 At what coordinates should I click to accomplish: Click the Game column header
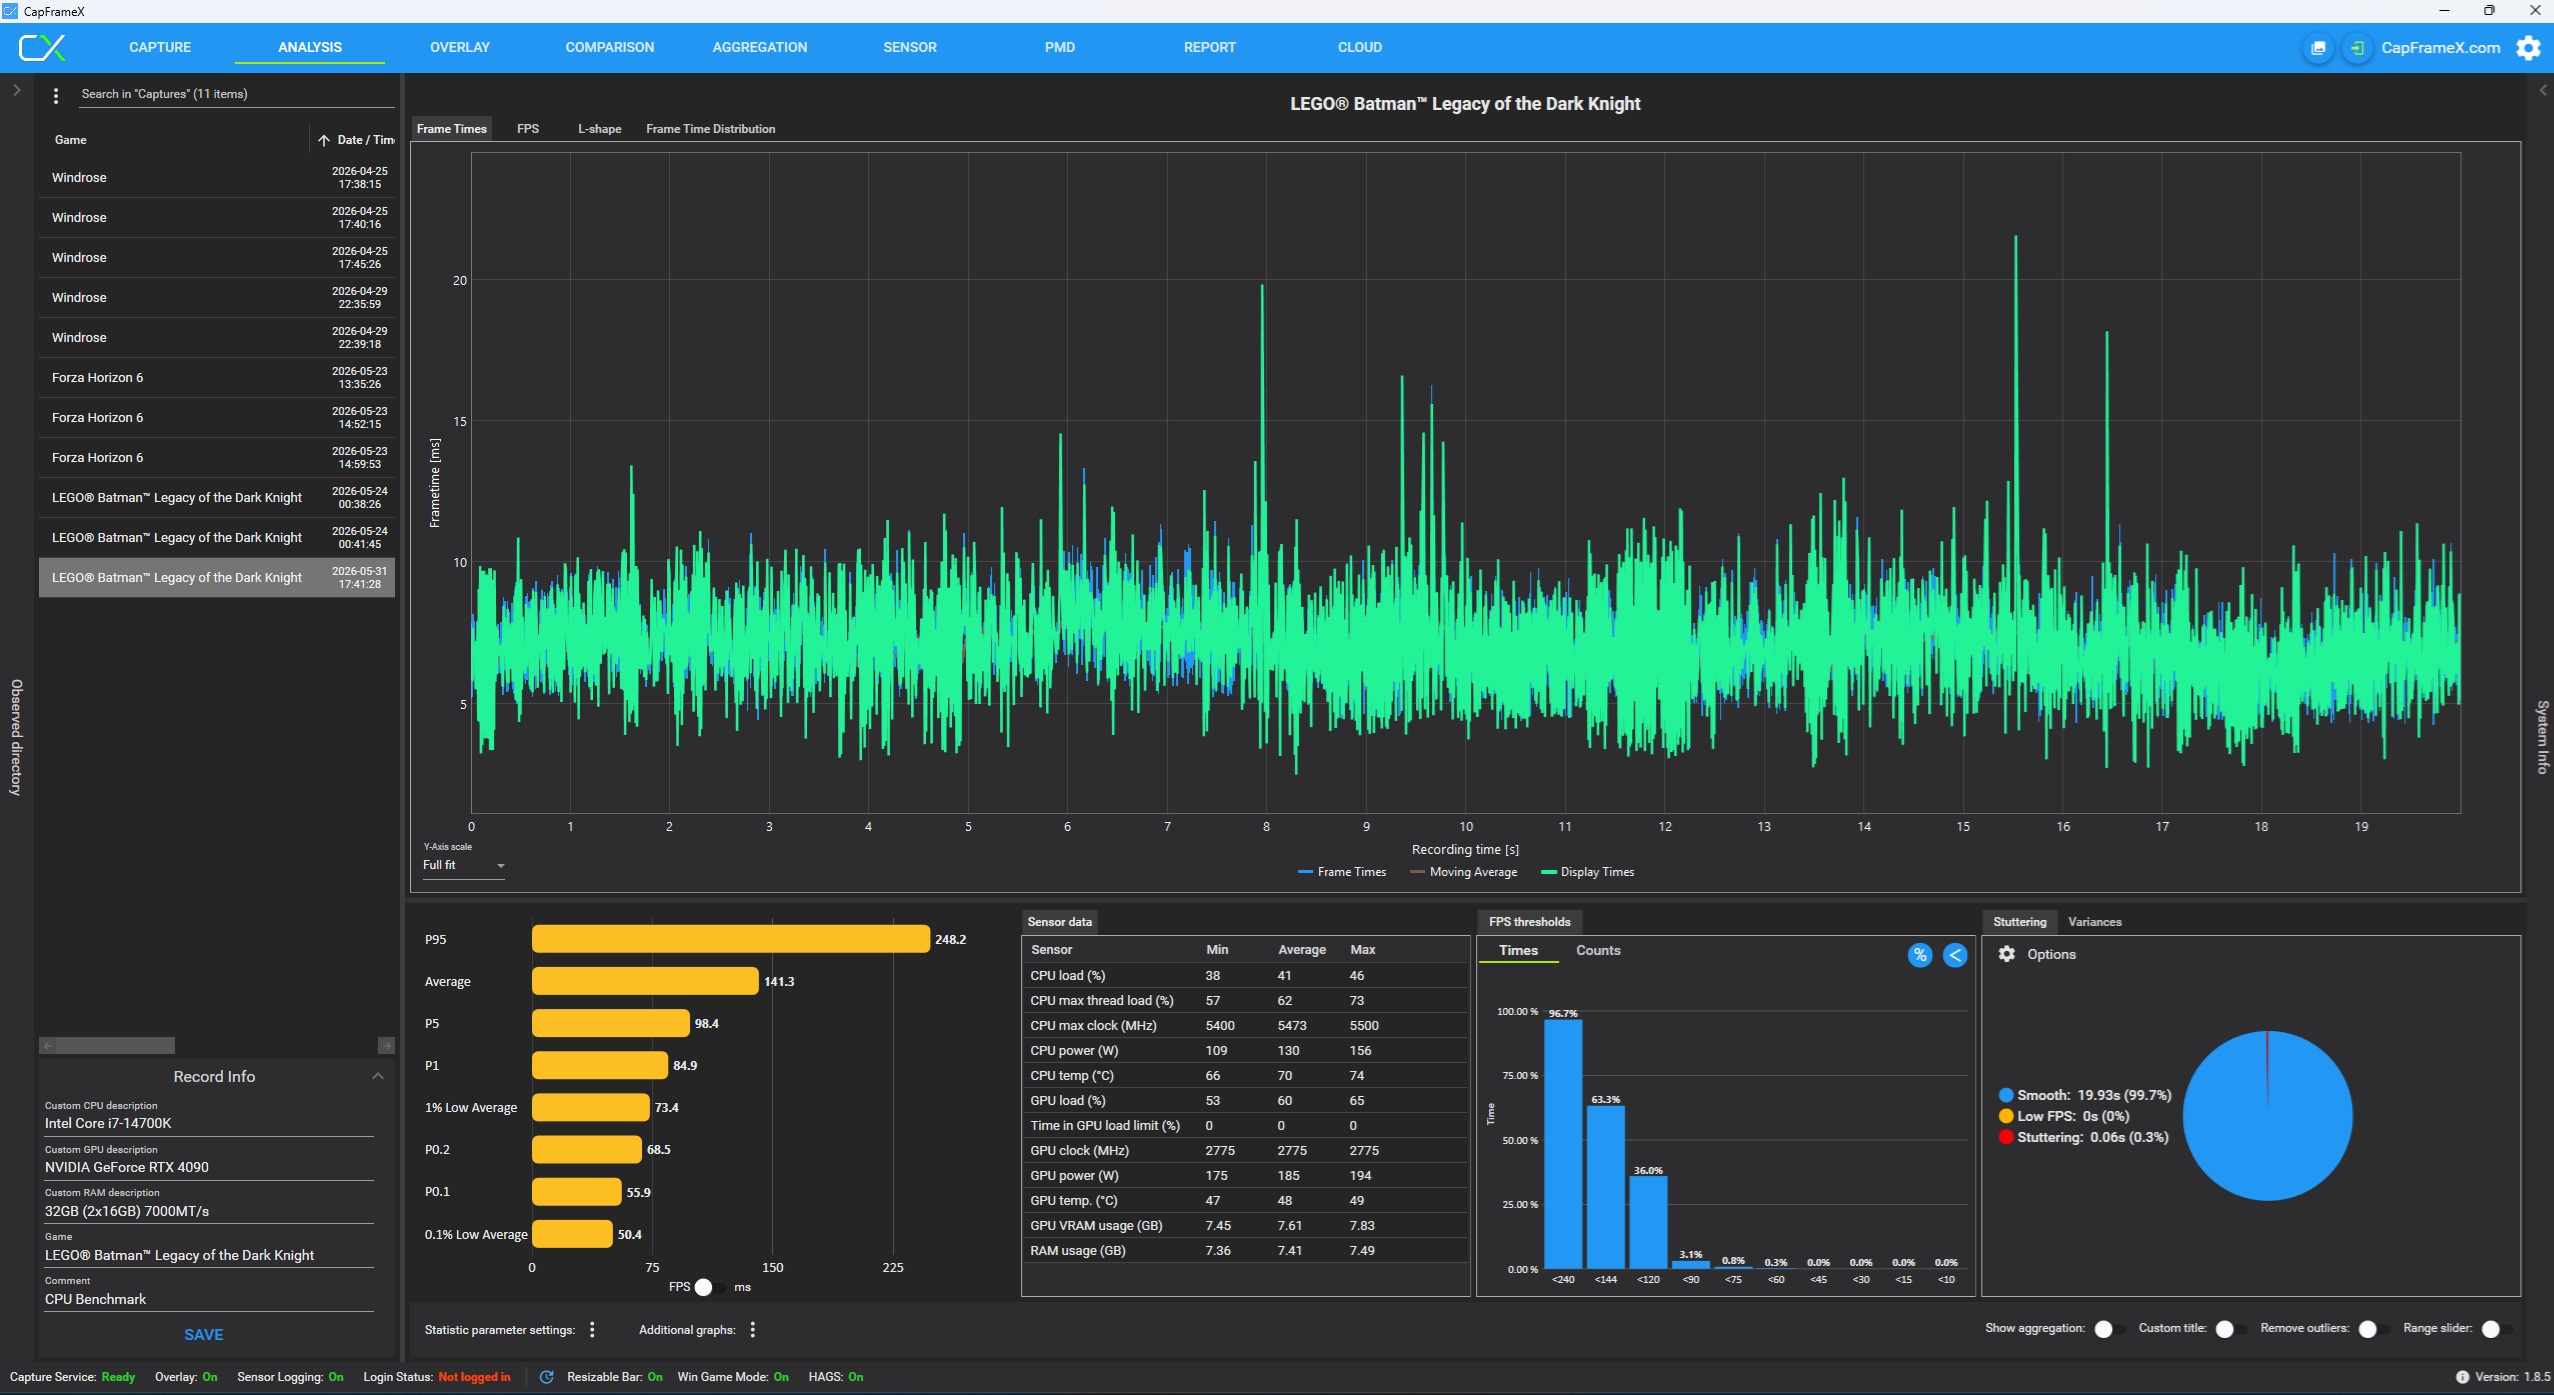(71, 140)
